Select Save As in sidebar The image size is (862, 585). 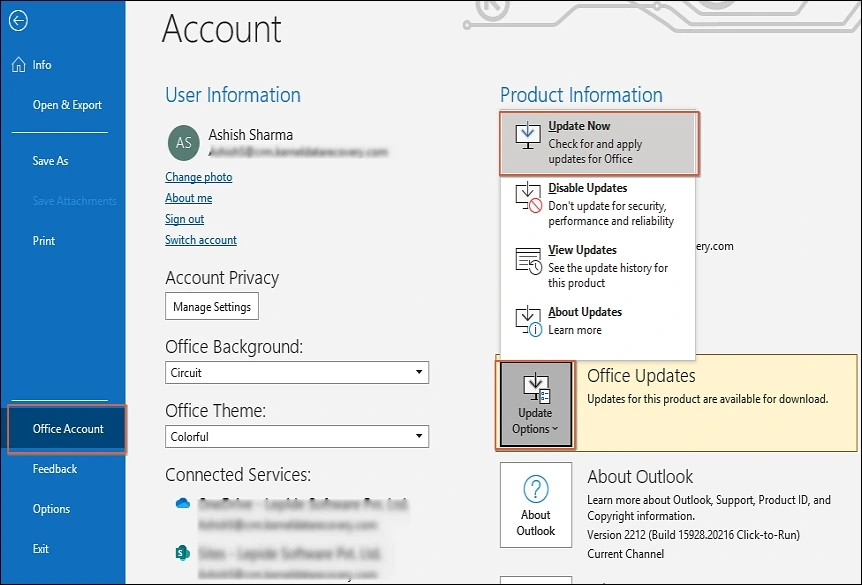[50, 161]
